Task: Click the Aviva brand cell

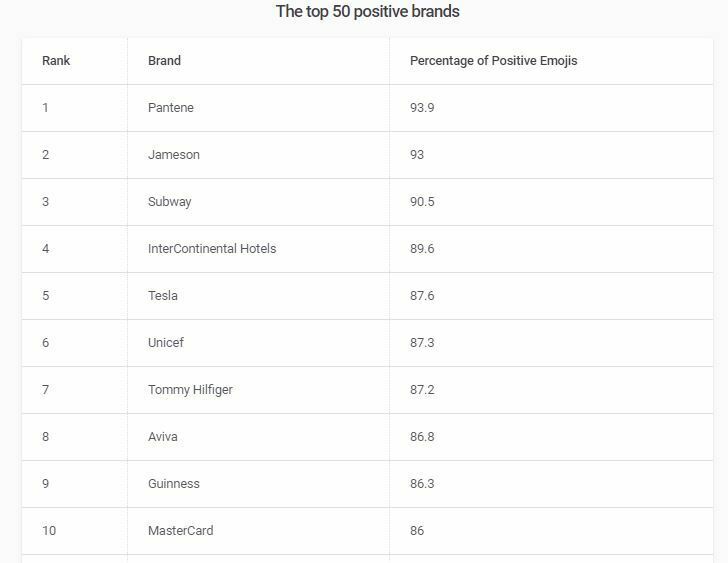Action: [163, 437]
